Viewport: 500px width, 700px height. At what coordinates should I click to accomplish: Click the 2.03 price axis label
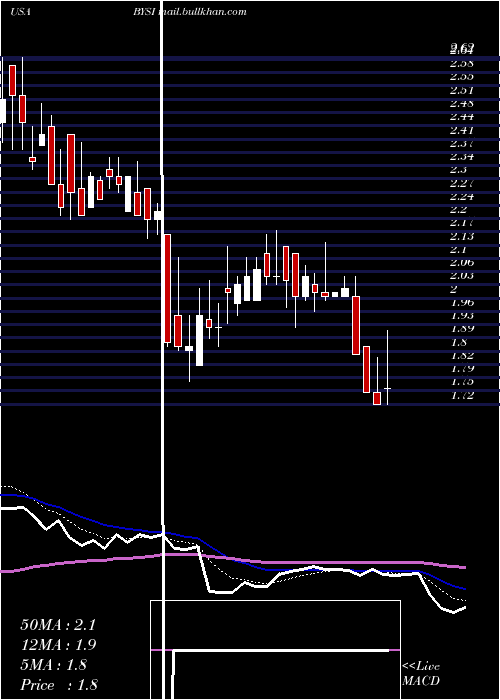[x=462, y=276]
